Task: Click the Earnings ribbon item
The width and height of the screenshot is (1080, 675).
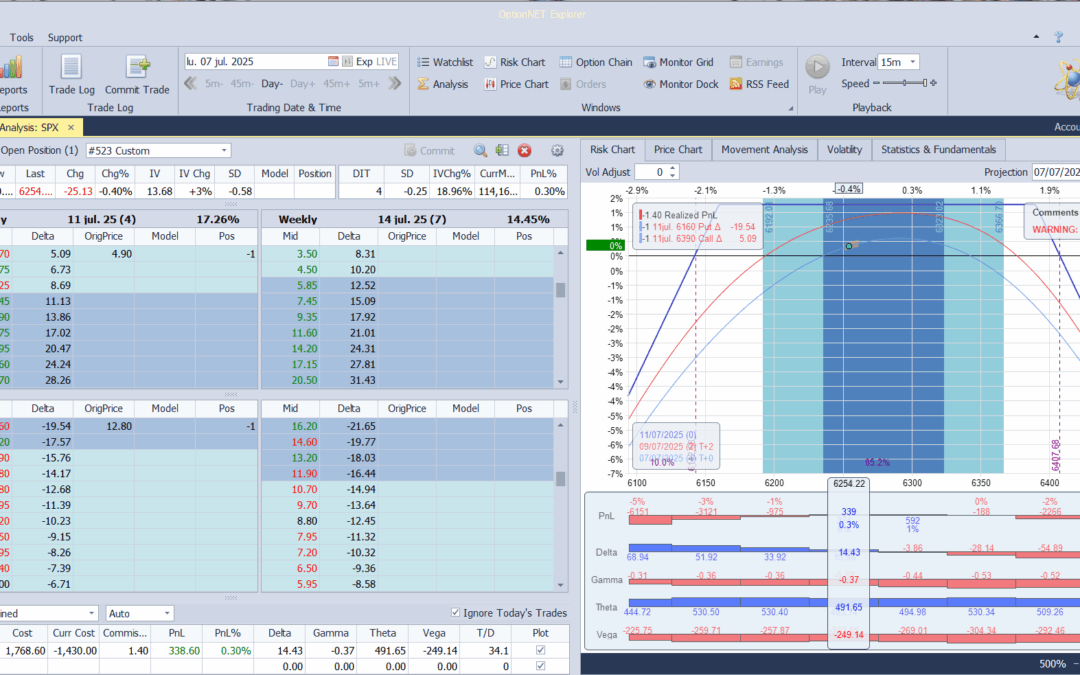Action: (x=756, y=62)
